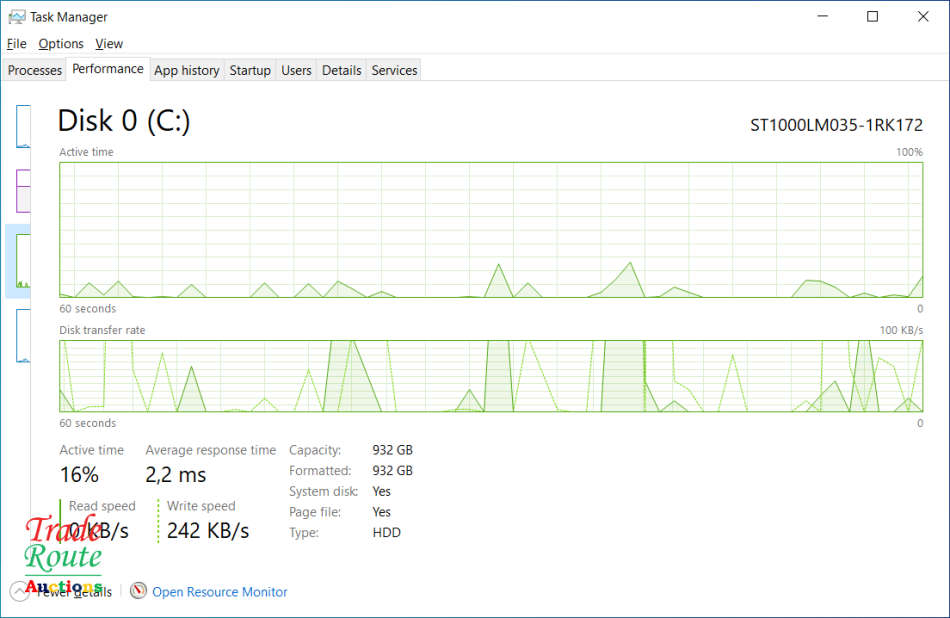Collapse to Fewer details view
The width and height of the screenshot is (950, 618).
point(70,592)
